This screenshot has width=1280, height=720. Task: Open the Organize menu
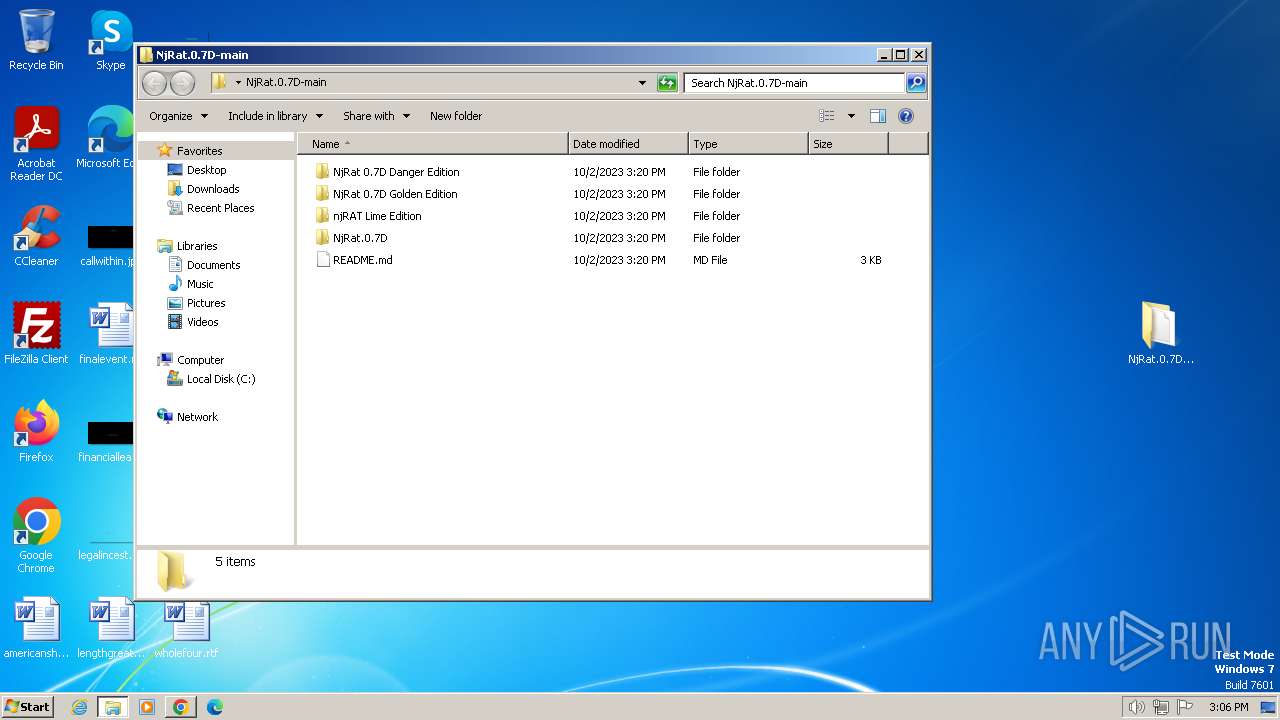[x=178, y=116]
